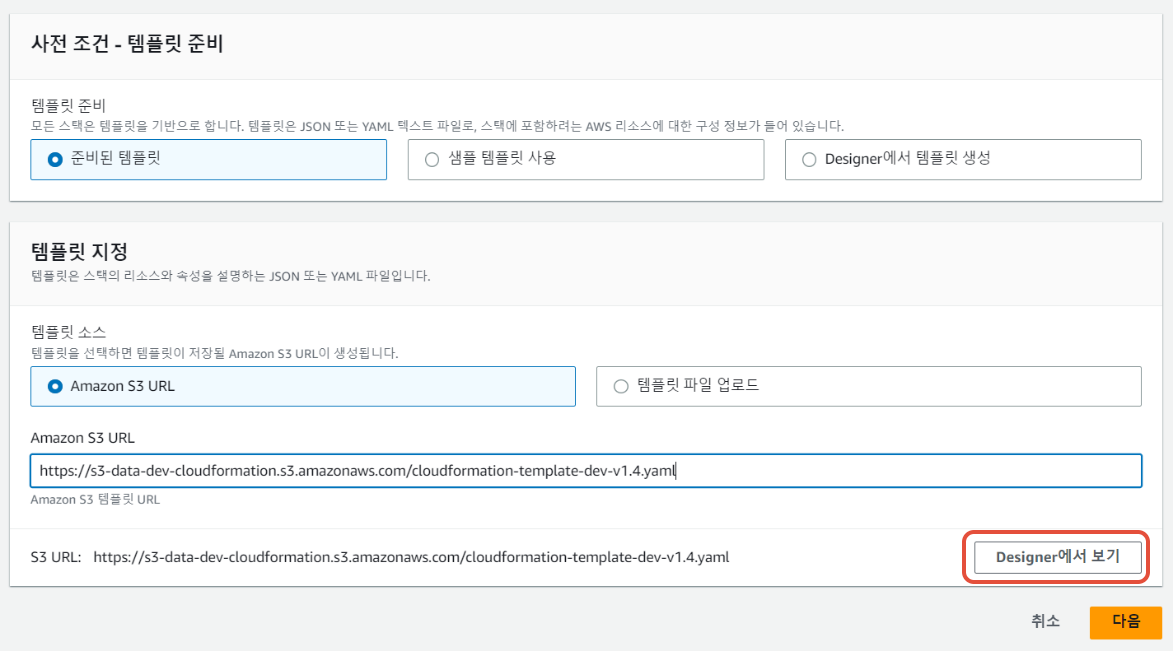
Task: Click the 템플릿 지정 section heading
Action: click(79, 251)
